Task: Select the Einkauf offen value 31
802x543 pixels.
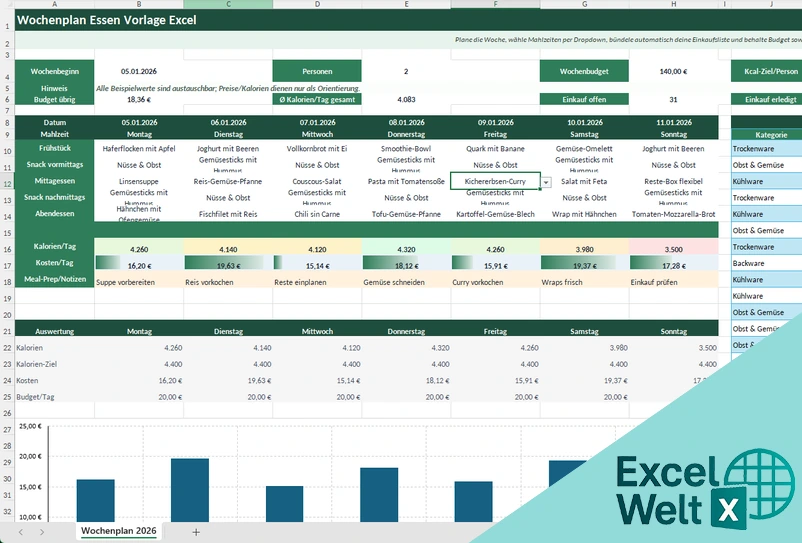Action: [674, 99]
